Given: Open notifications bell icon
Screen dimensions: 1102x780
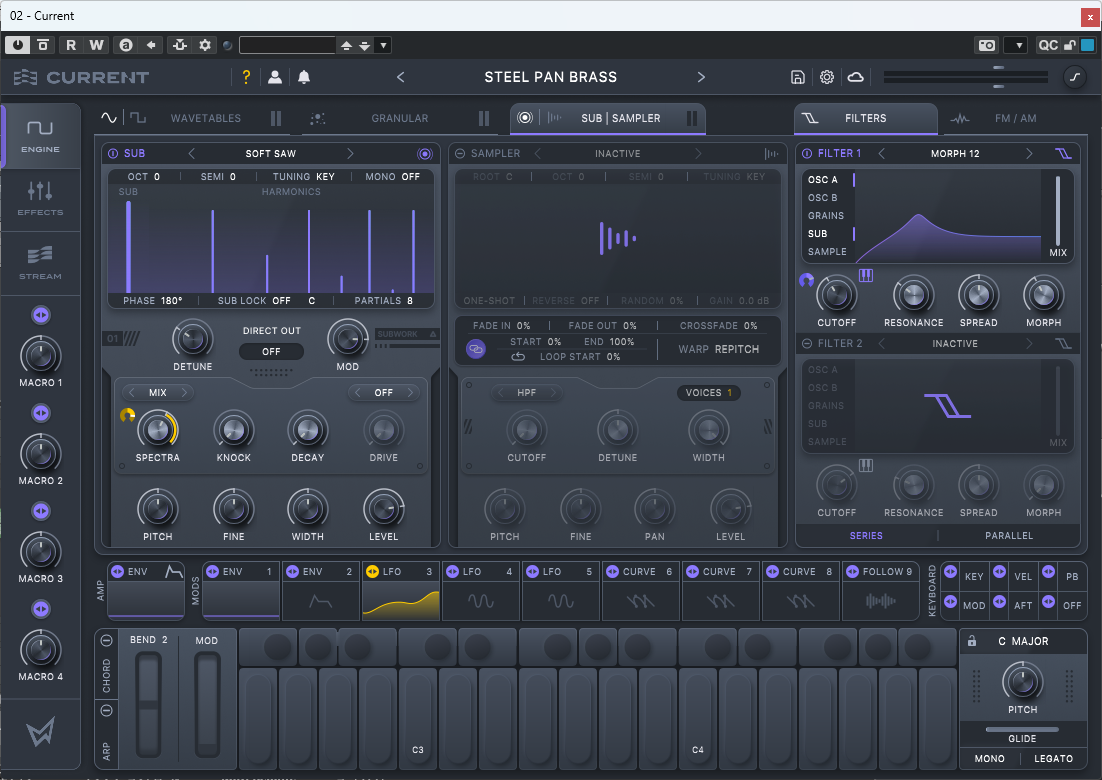Looking at the screenshot, I should [304, 77].
